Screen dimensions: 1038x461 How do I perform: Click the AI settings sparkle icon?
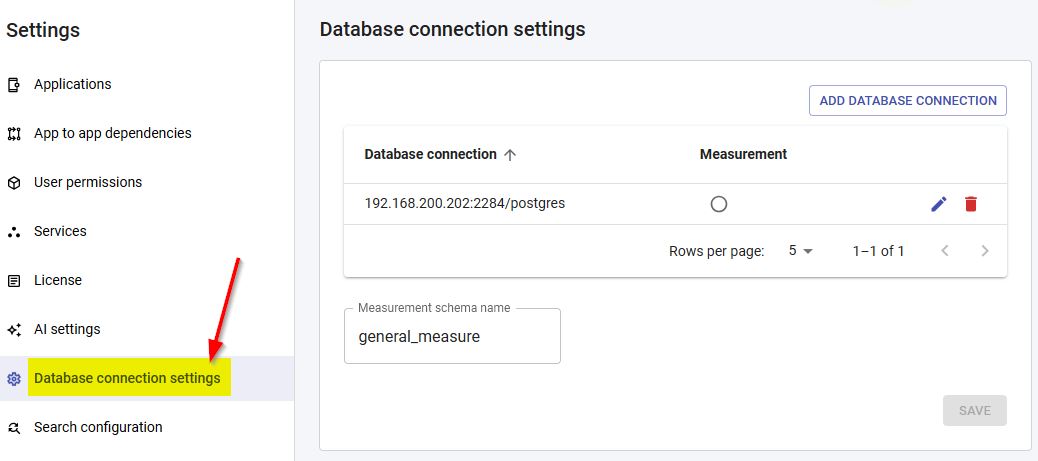pos(14,330)
